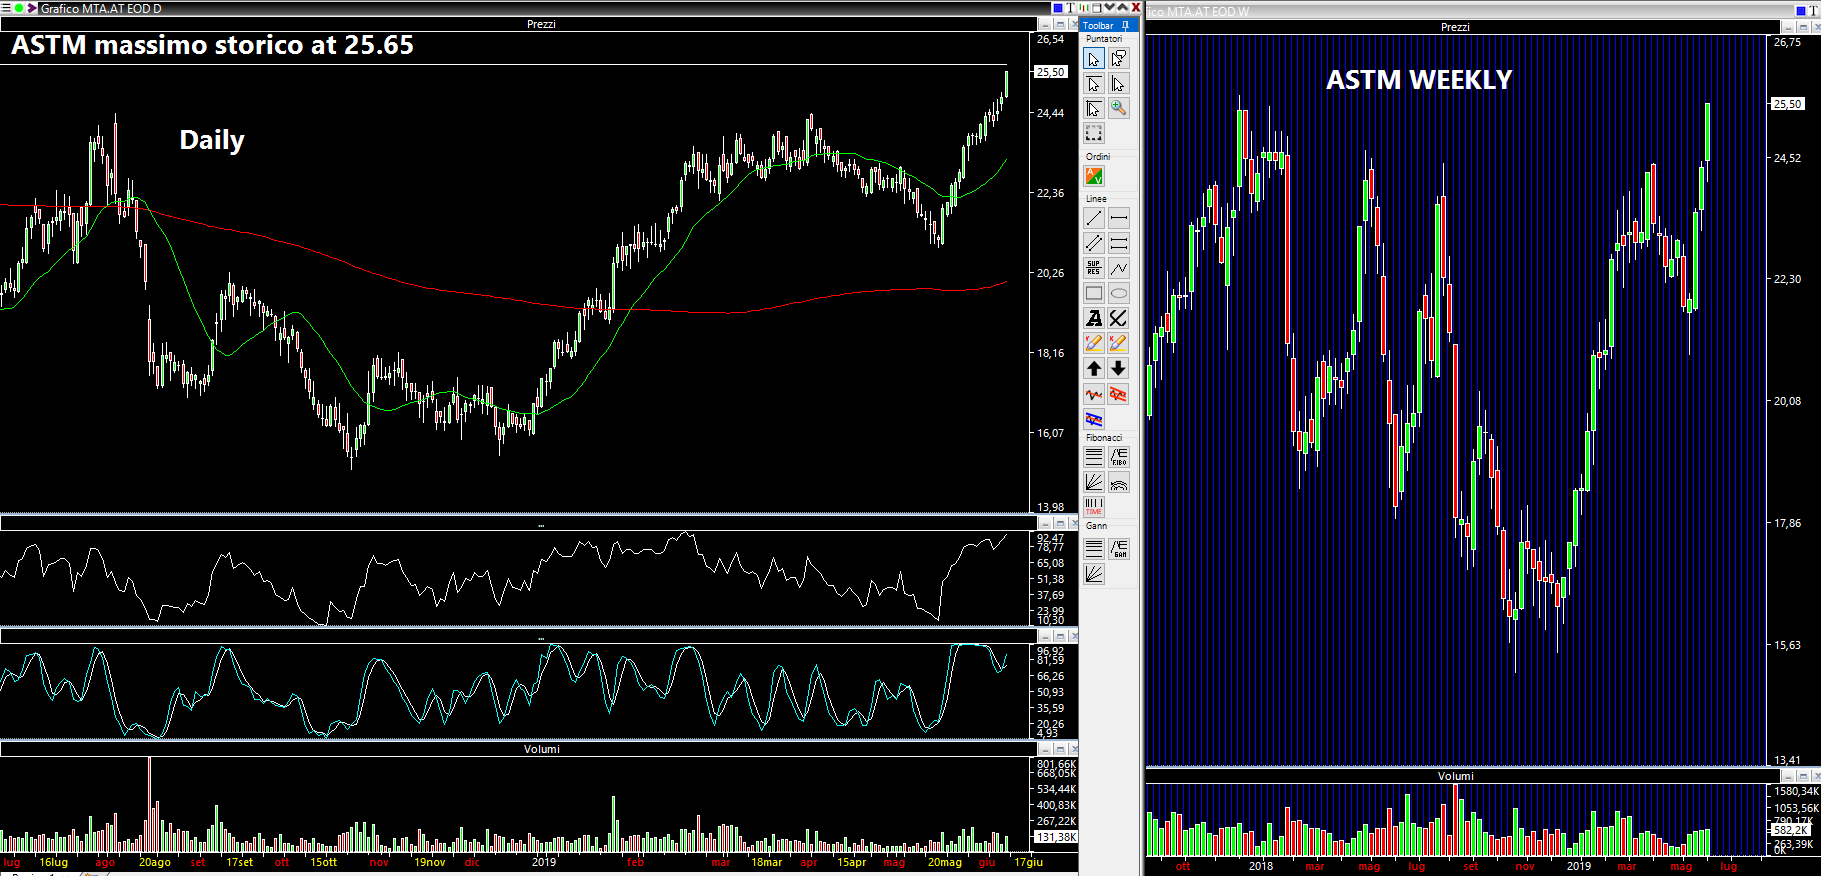Insert a down arrow marker
The image size is (1821, 876).
(x=1118, y=368)
